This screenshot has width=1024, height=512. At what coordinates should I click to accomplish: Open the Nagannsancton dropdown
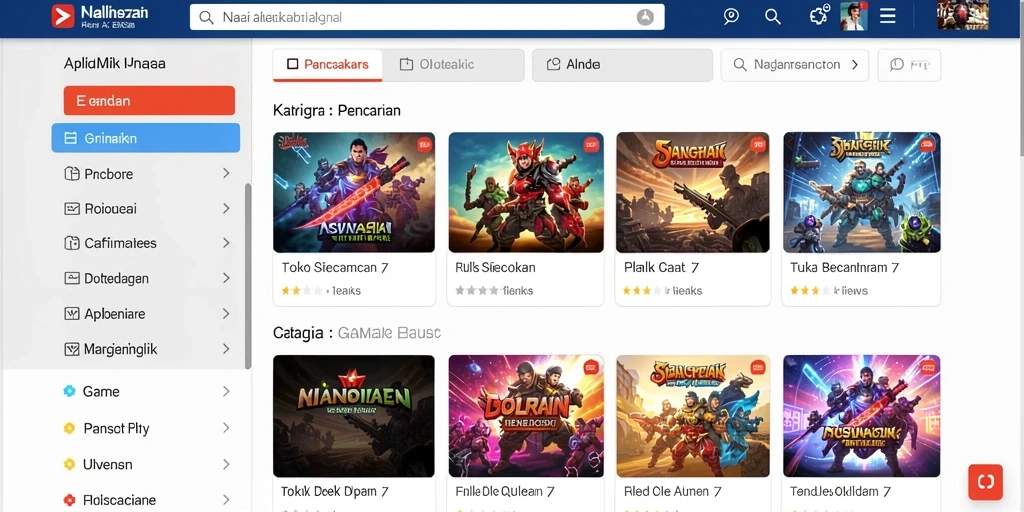pyautogui.click(x=795, y=65)
